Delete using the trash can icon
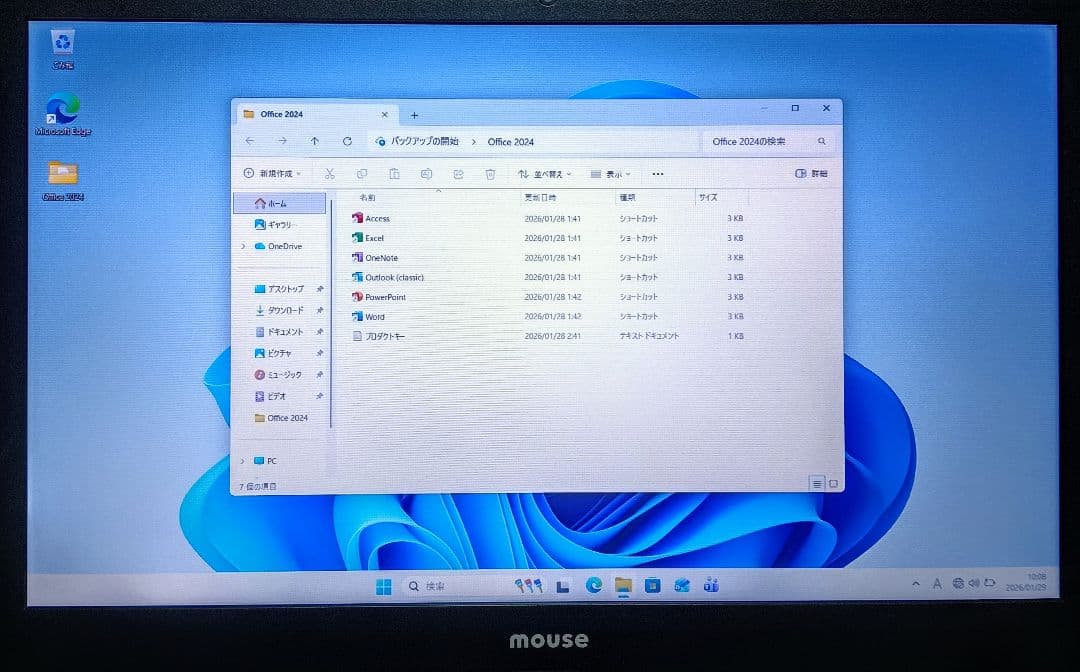Image resolution: width=1080 pixels, height=672 pixels. coord(490,174)
